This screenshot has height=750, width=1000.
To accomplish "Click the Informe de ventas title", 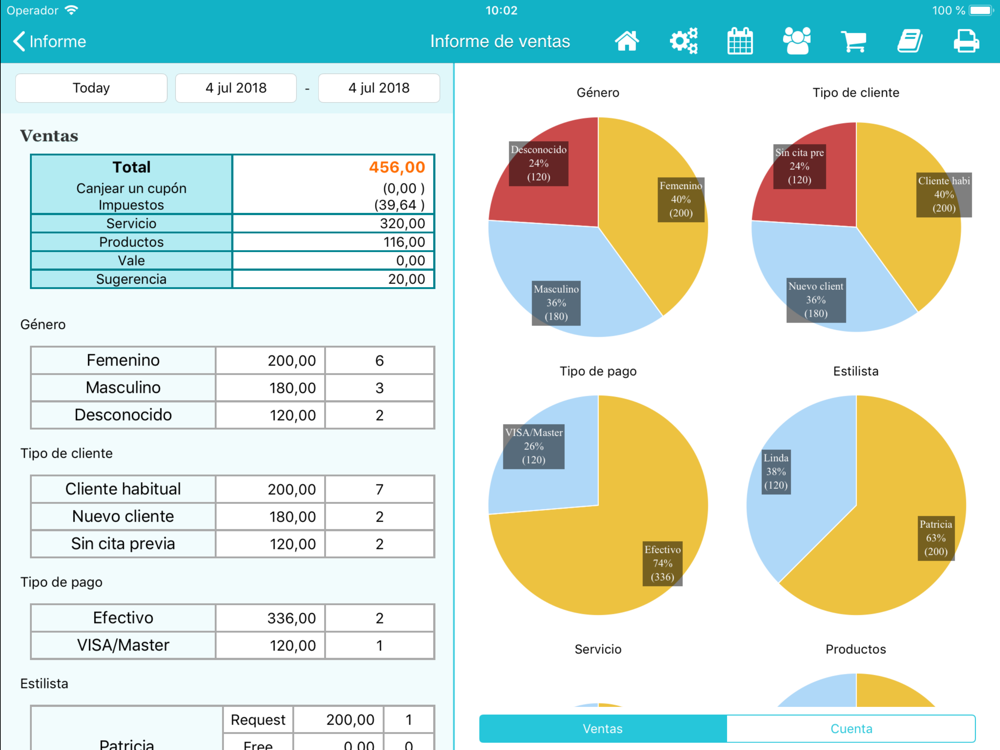I will [500, 41].
